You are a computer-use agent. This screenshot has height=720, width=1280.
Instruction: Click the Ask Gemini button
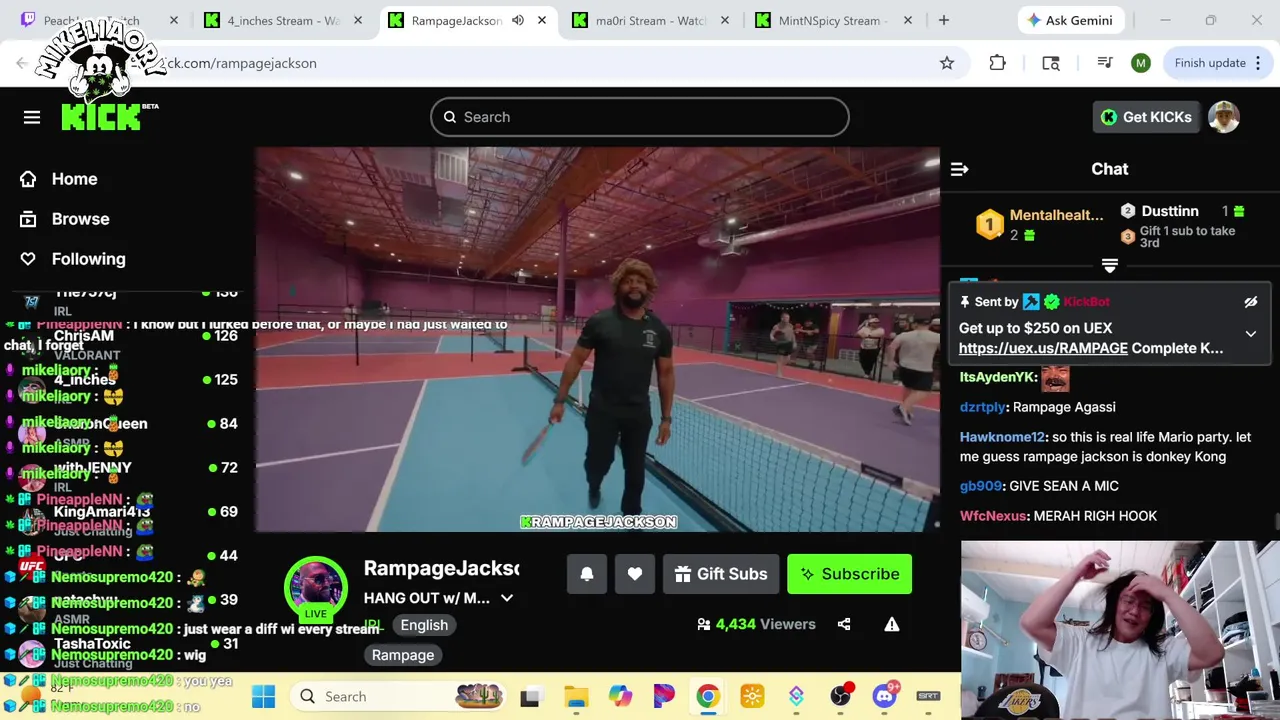tap(1071, 20)
